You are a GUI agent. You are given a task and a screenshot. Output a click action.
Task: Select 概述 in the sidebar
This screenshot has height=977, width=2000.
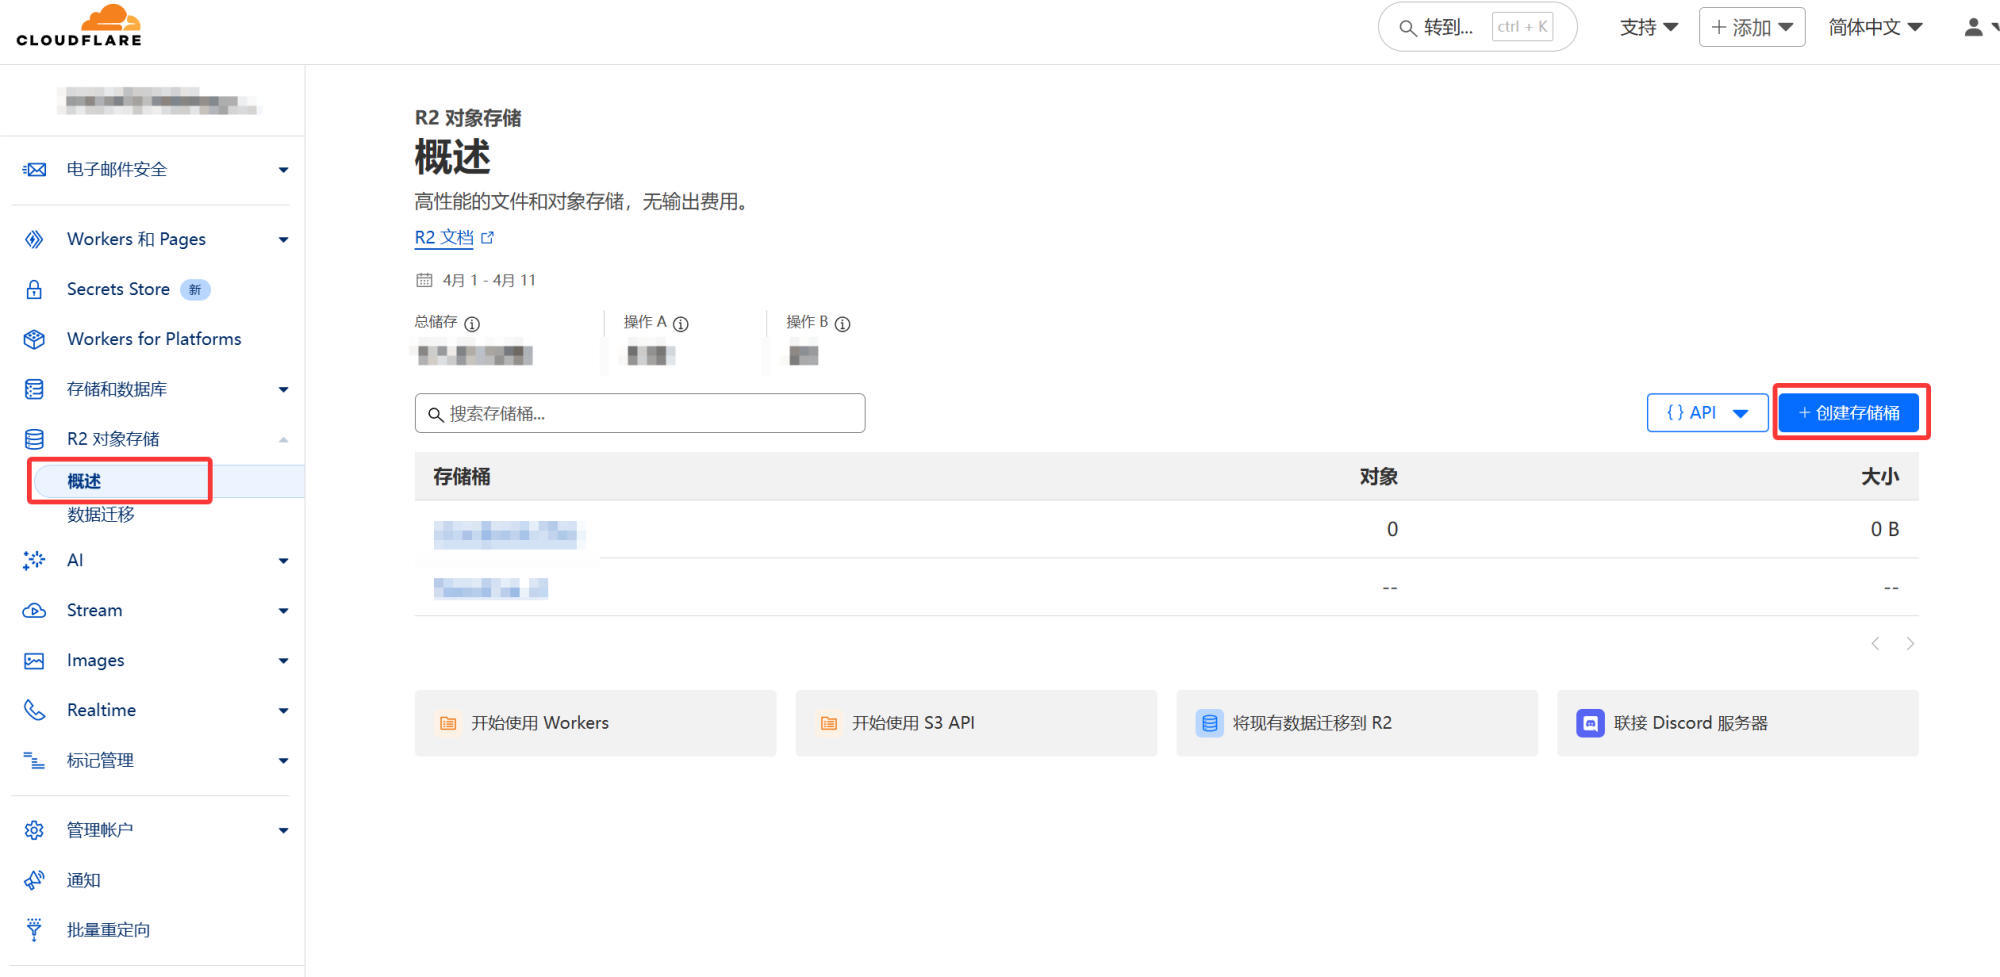point(84,482)
